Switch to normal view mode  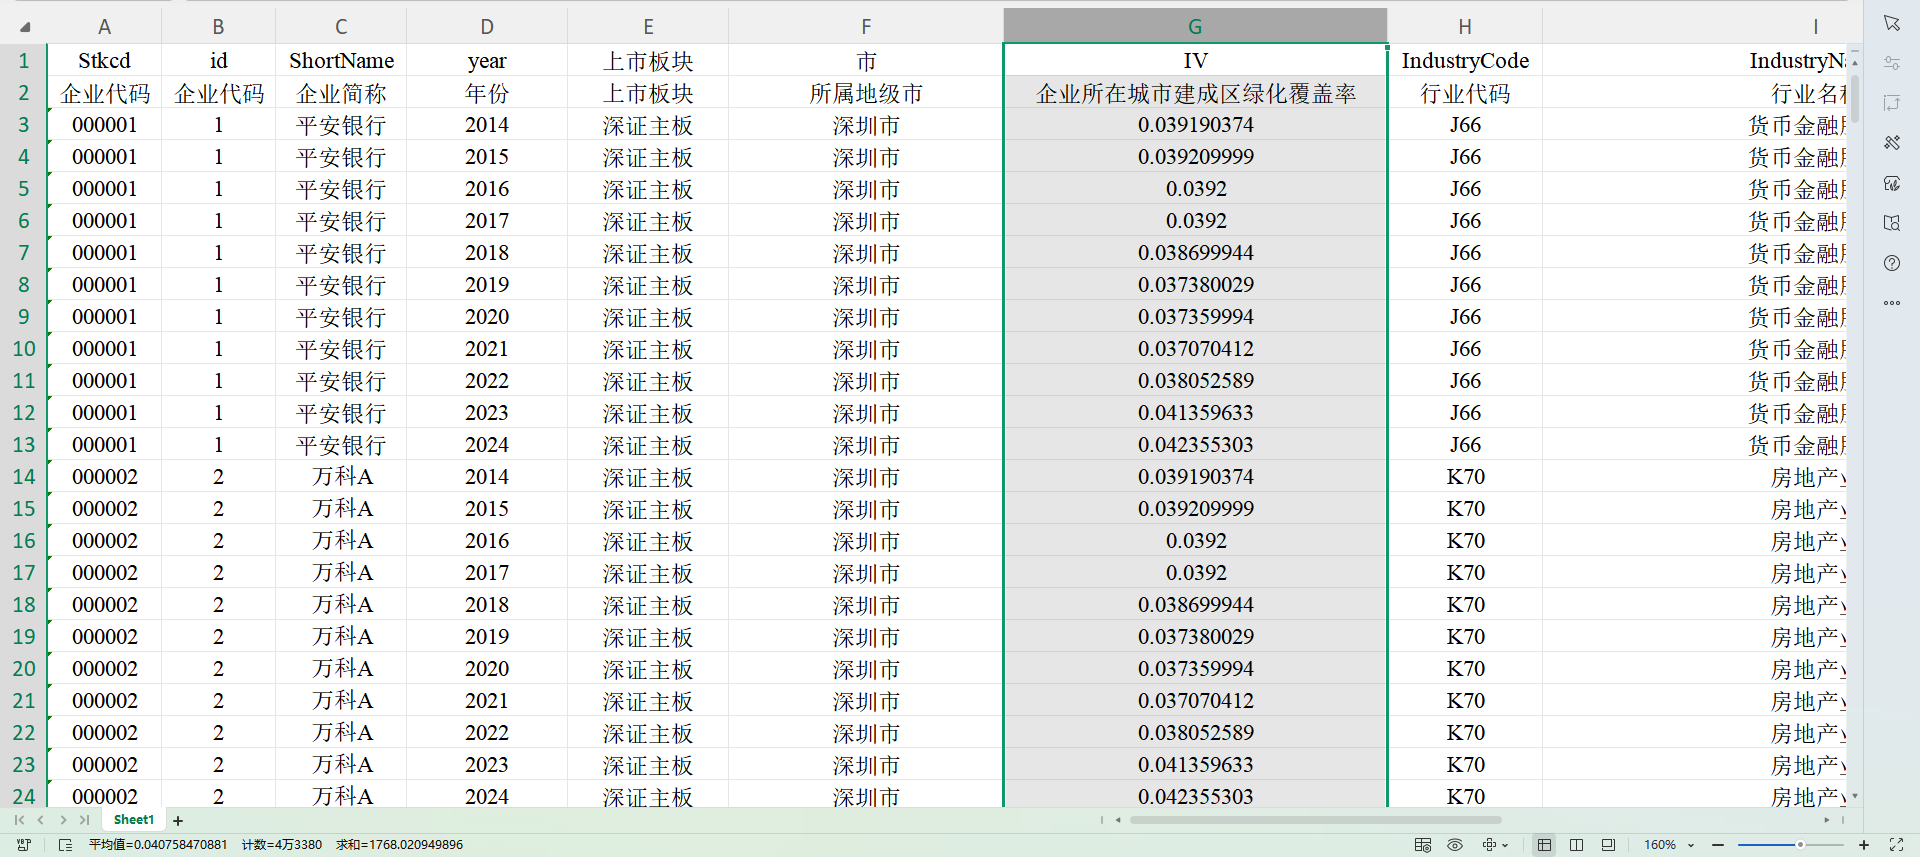point(1544,845)
